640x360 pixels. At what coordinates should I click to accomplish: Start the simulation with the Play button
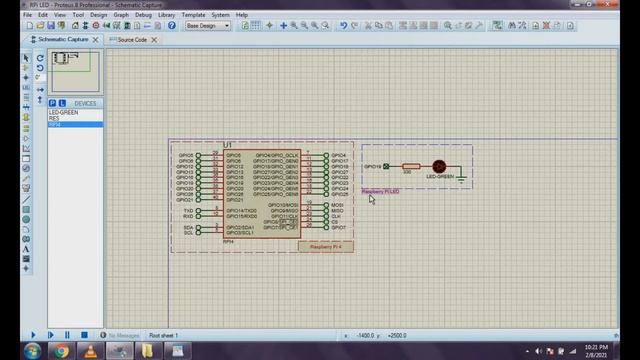[33, 335]
